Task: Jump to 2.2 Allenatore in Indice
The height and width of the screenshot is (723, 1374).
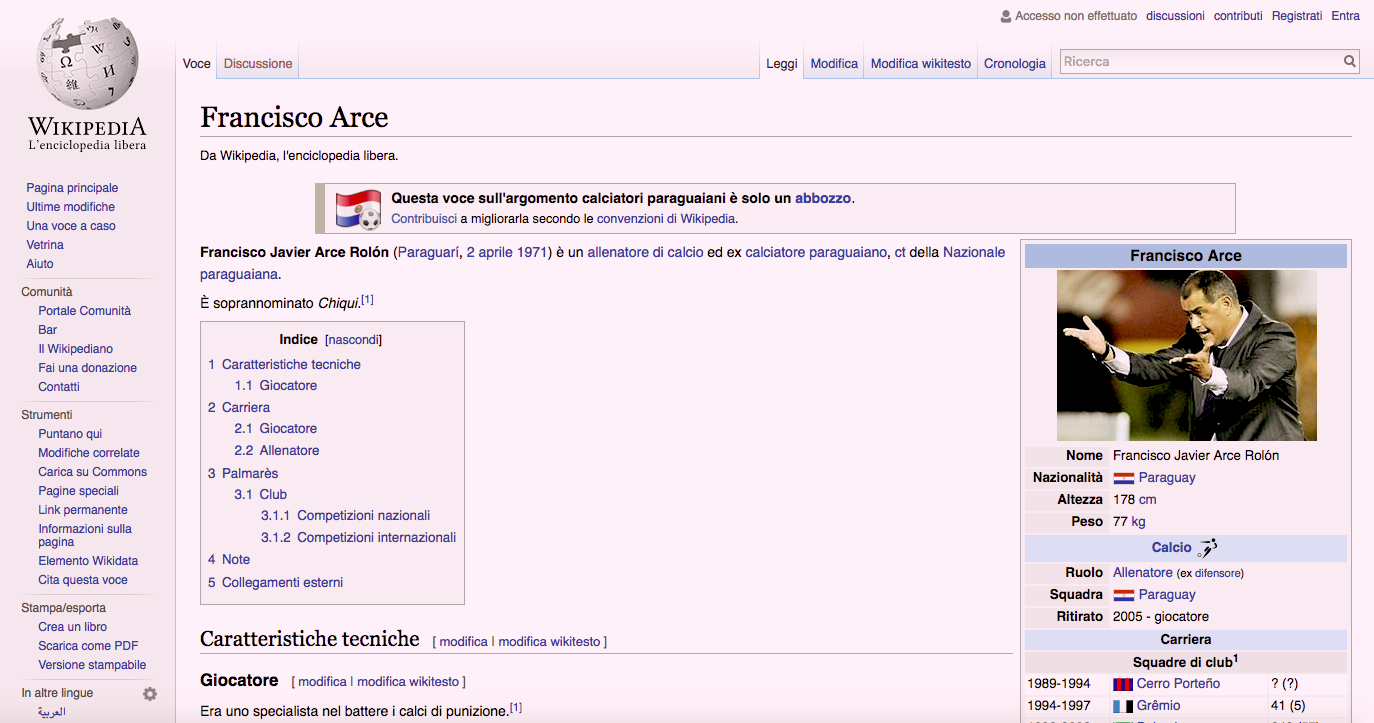Action: click(x=277, y=451)
